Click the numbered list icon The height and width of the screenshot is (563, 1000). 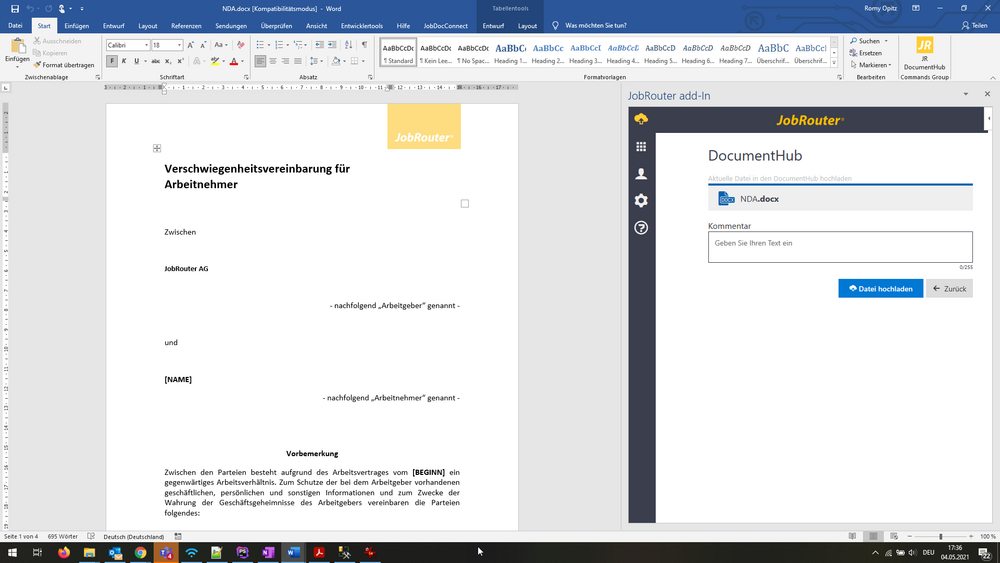click(279, 45)
